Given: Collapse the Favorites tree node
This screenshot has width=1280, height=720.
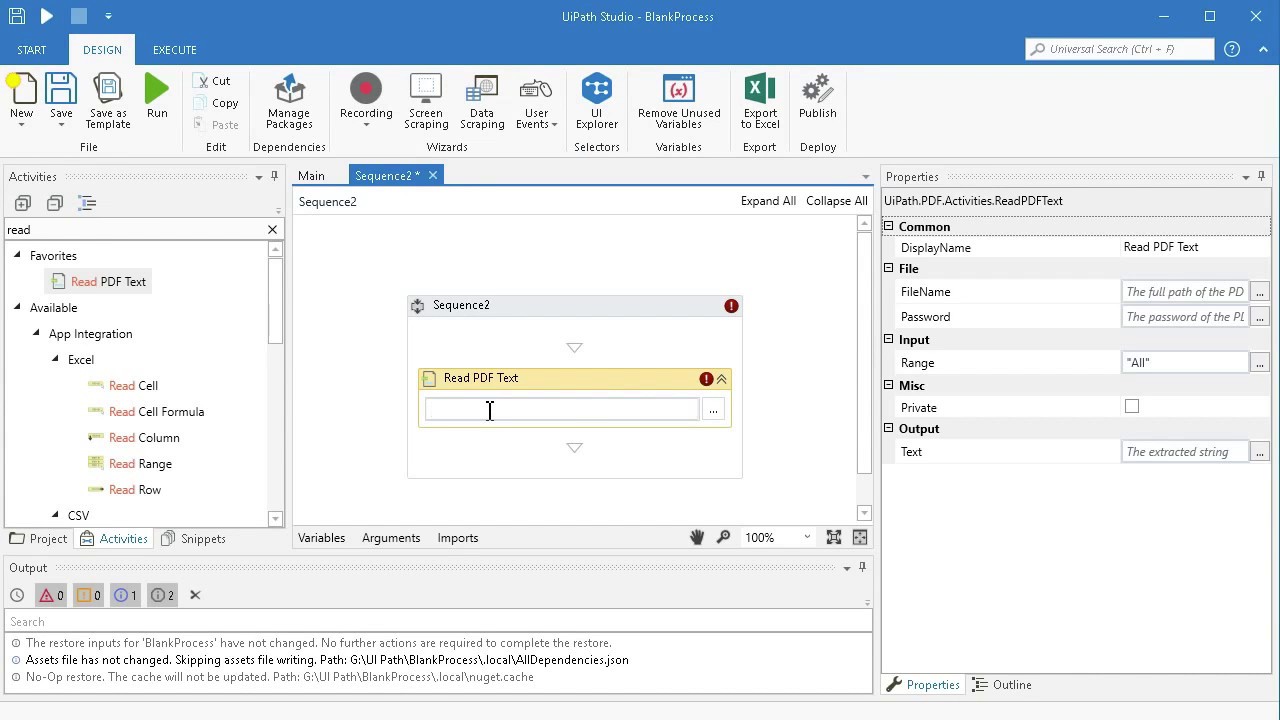Looking at the screenshot, I should tap(17, 255).
